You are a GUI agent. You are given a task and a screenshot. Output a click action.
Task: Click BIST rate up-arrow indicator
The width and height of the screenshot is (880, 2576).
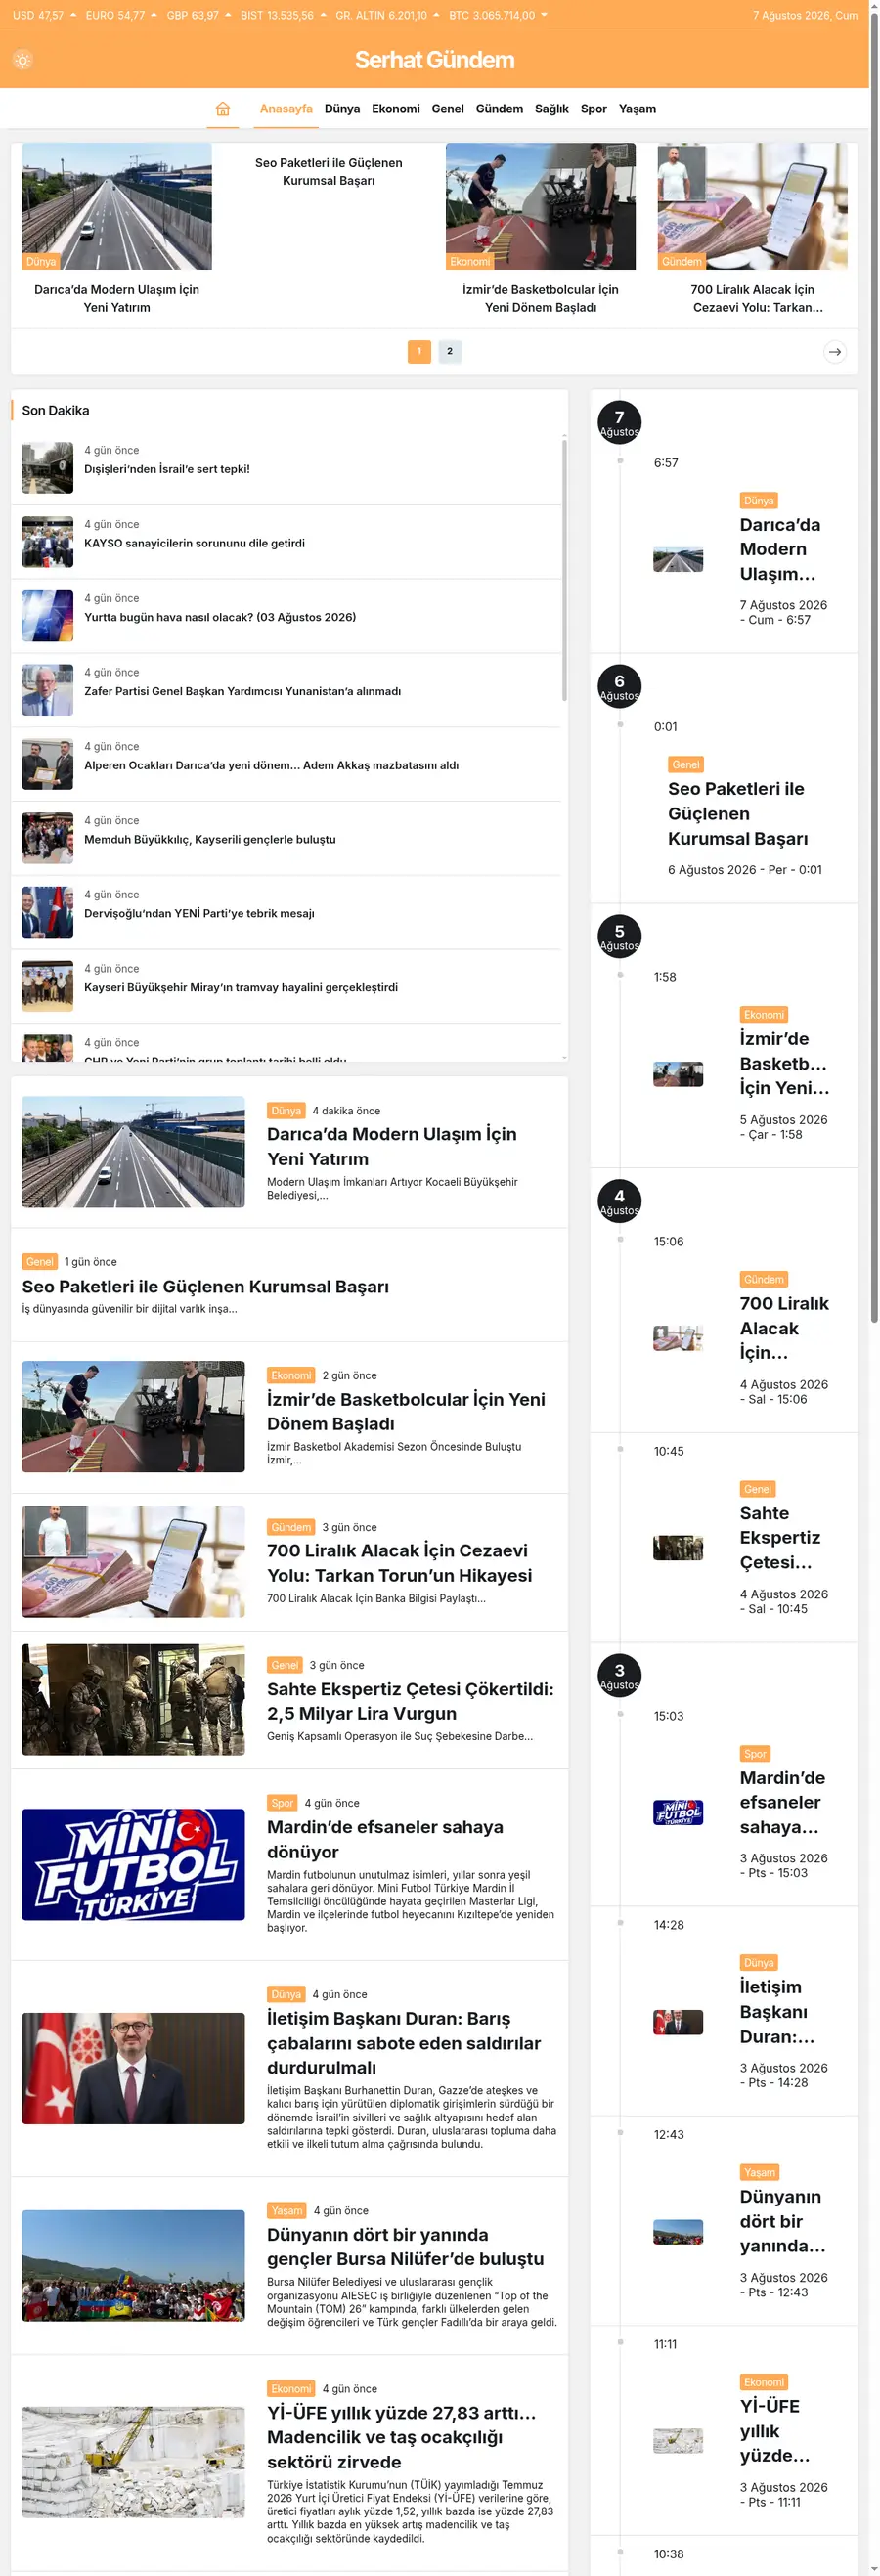click(323, 15)
